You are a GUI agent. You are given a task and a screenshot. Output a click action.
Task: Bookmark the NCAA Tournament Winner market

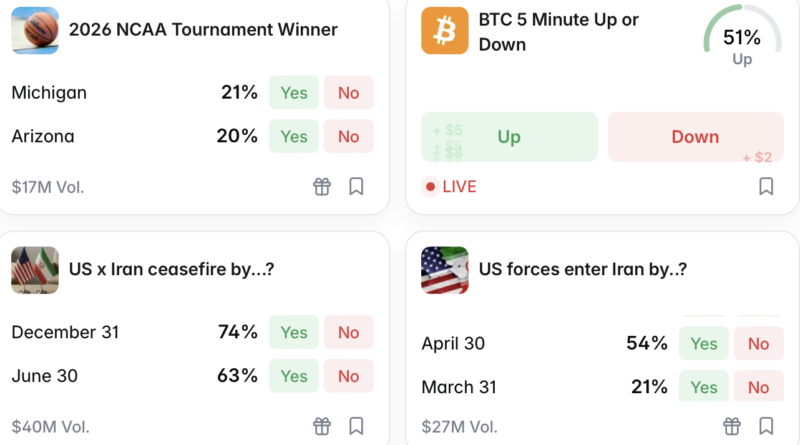tap(356, 186)
